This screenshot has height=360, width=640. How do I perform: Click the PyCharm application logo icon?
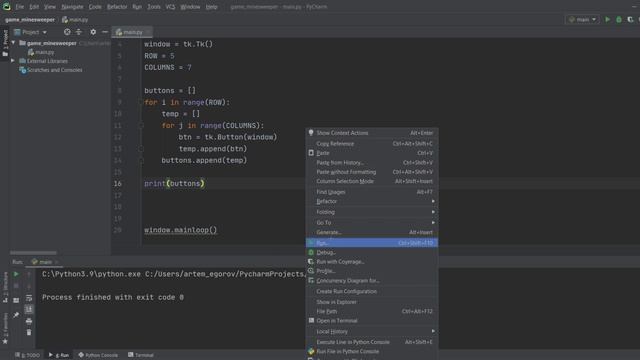click(6, 6)
